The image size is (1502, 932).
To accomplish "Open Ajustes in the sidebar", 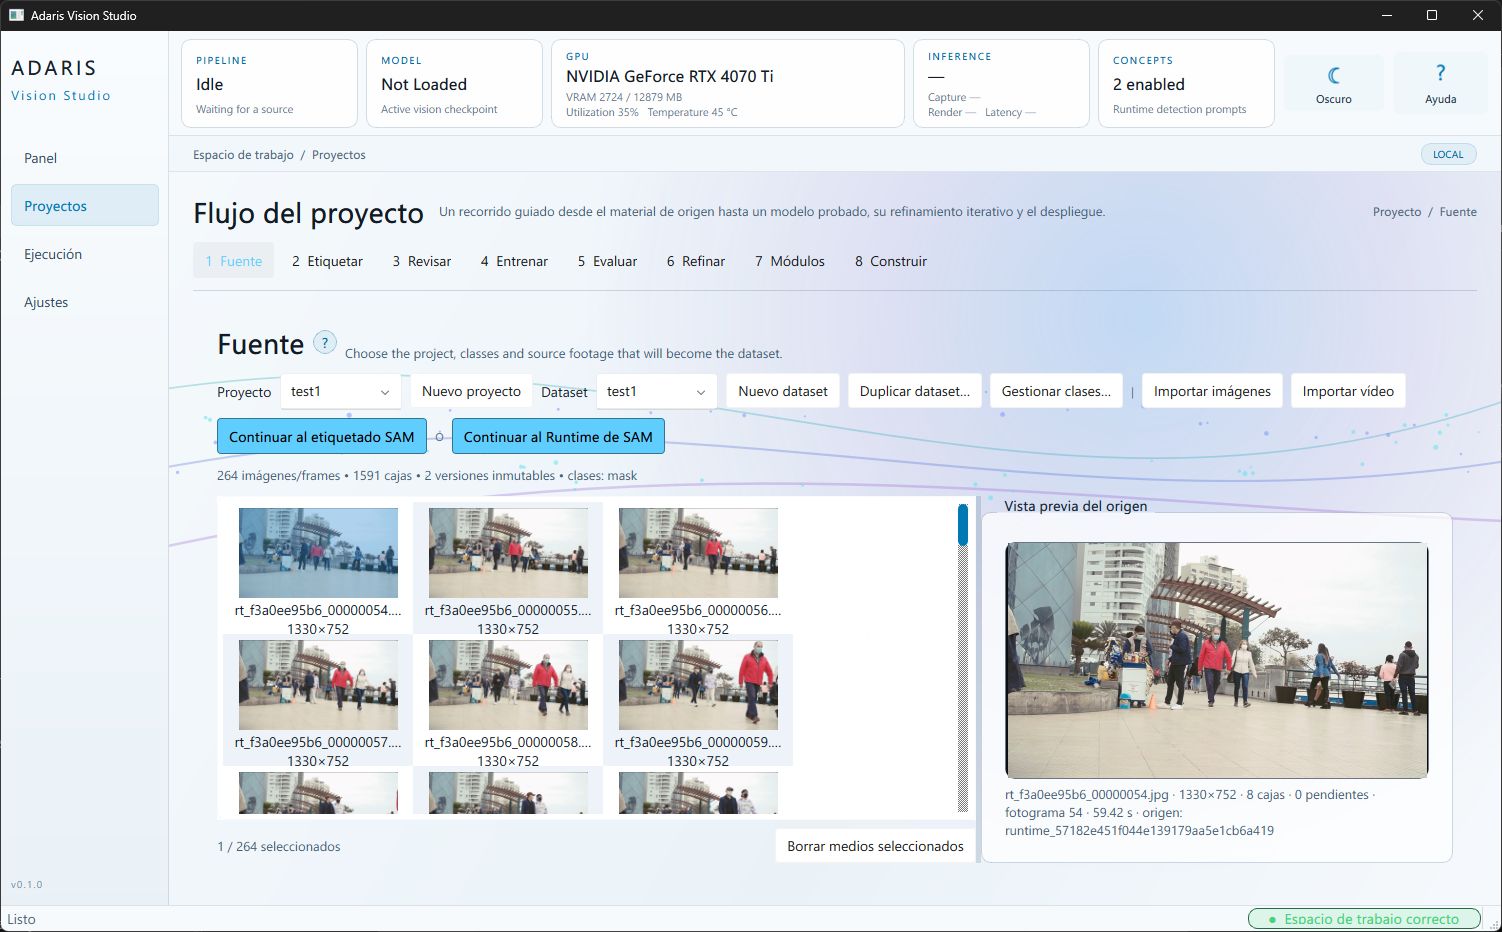I will pyautogui.click(x=85, y=302).
